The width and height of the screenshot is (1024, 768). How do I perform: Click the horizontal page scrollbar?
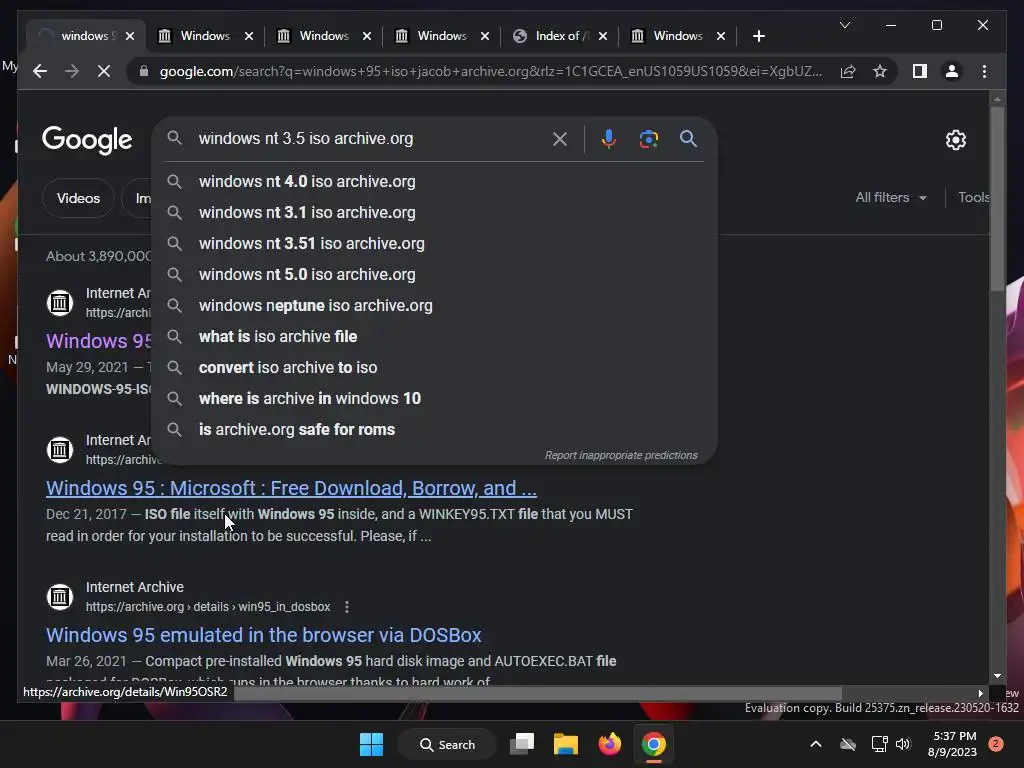537,693
